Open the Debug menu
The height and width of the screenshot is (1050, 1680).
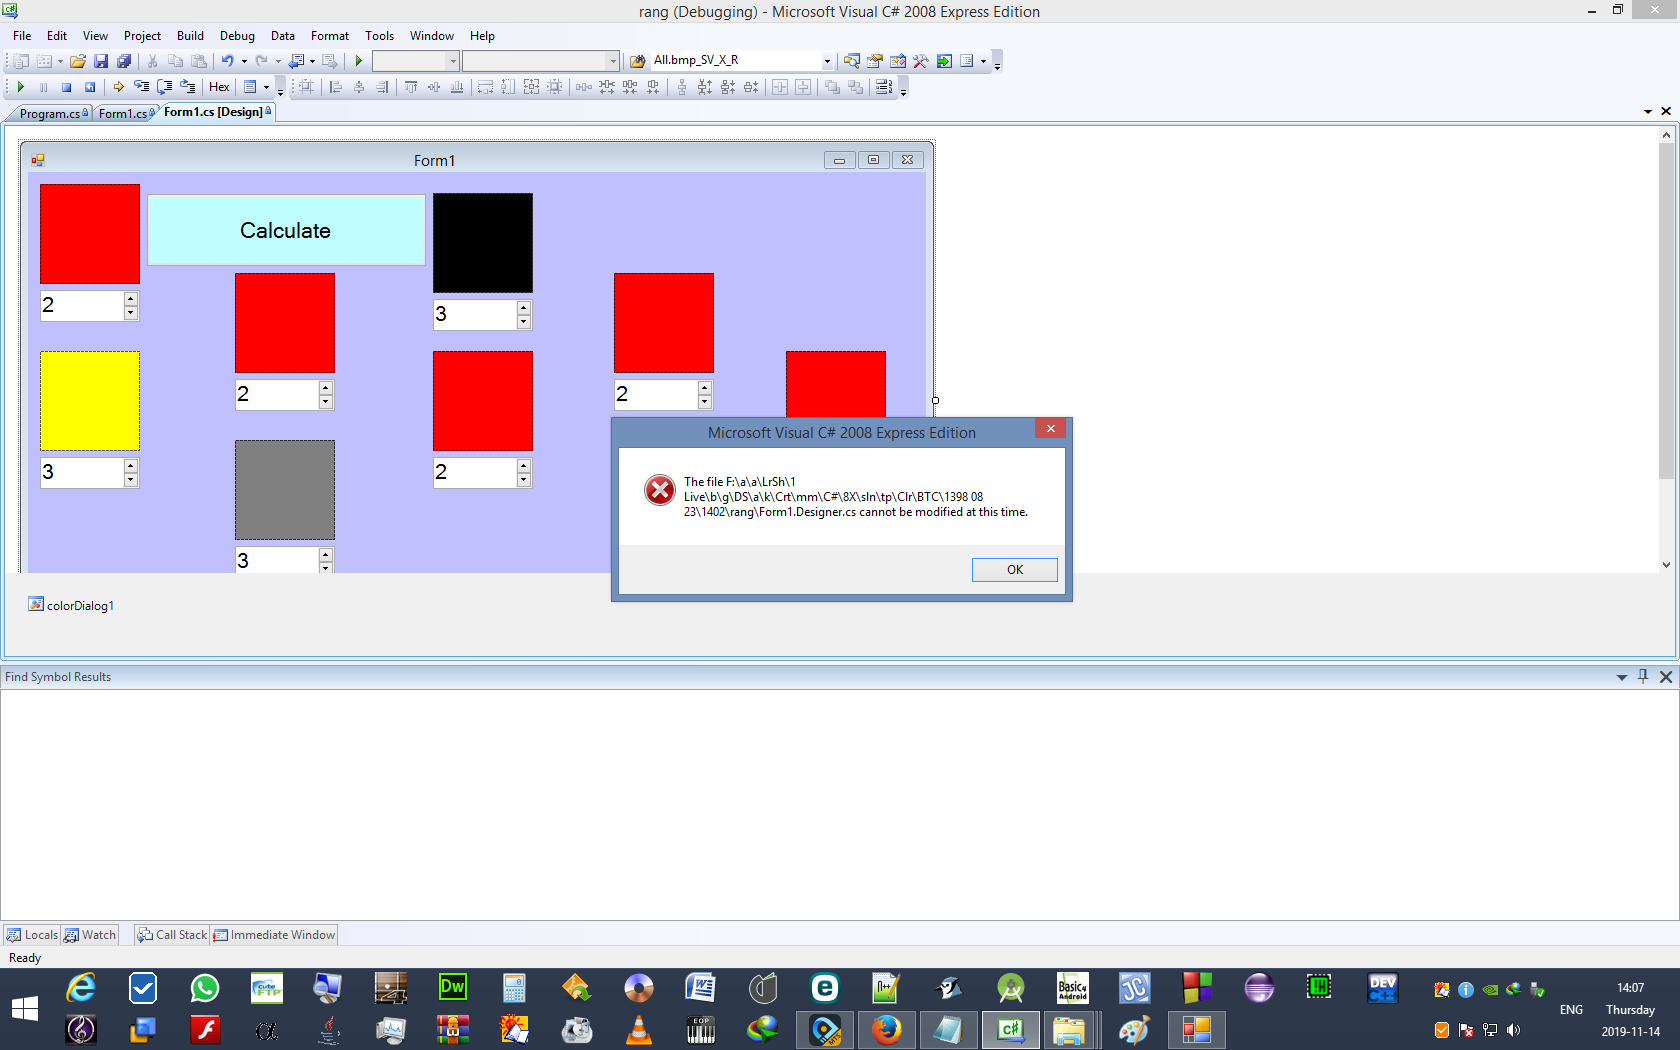(x=237, y=36)
